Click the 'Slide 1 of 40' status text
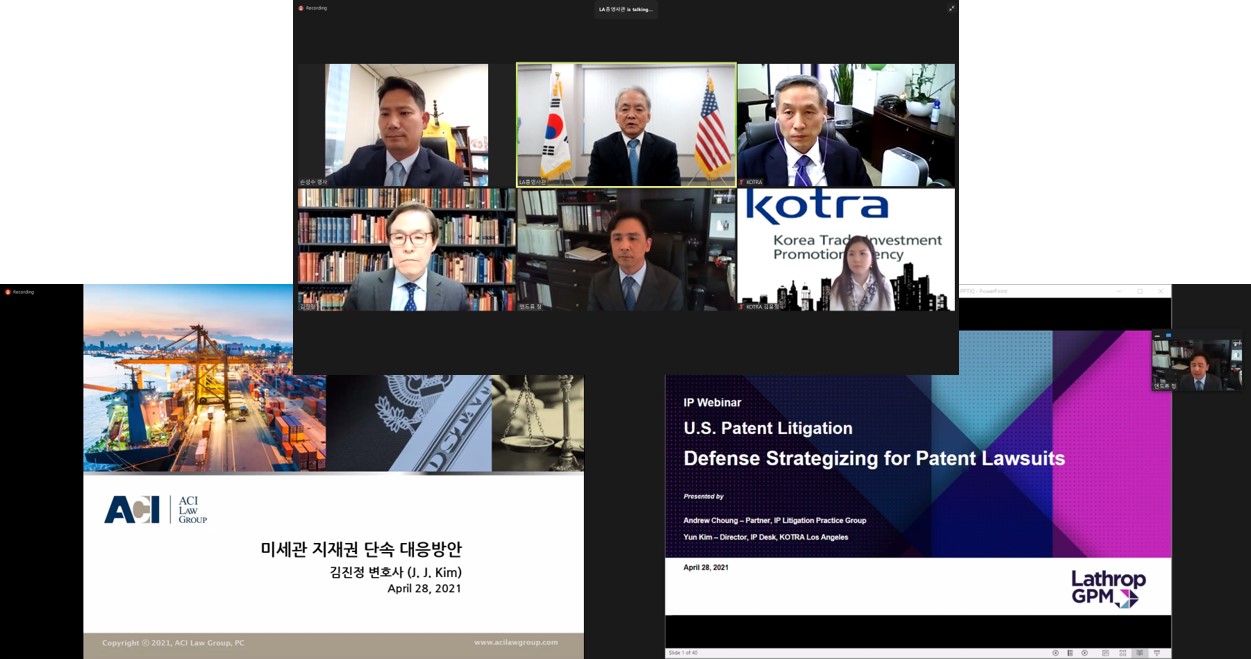1251x659 pixels. point(684,653)
